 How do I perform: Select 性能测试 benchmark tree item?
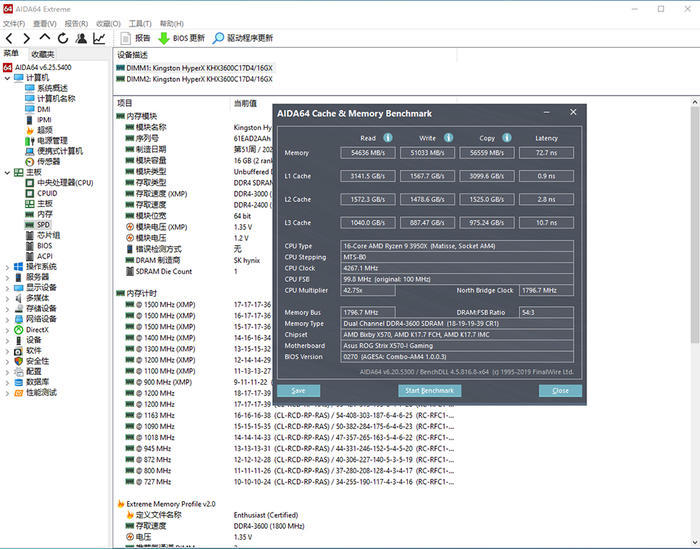click(42, 393)
